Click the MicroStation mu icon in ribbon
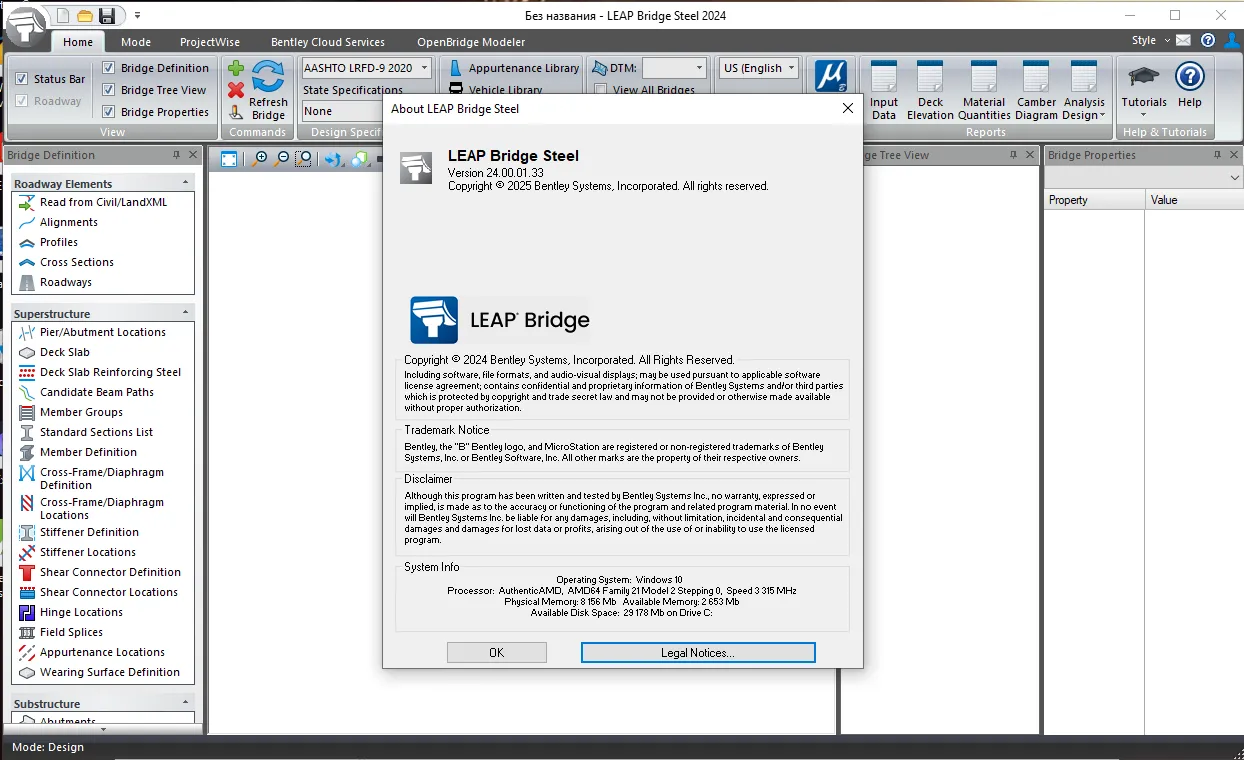The height and width of the screenshot is (760, 1244). 831,77
